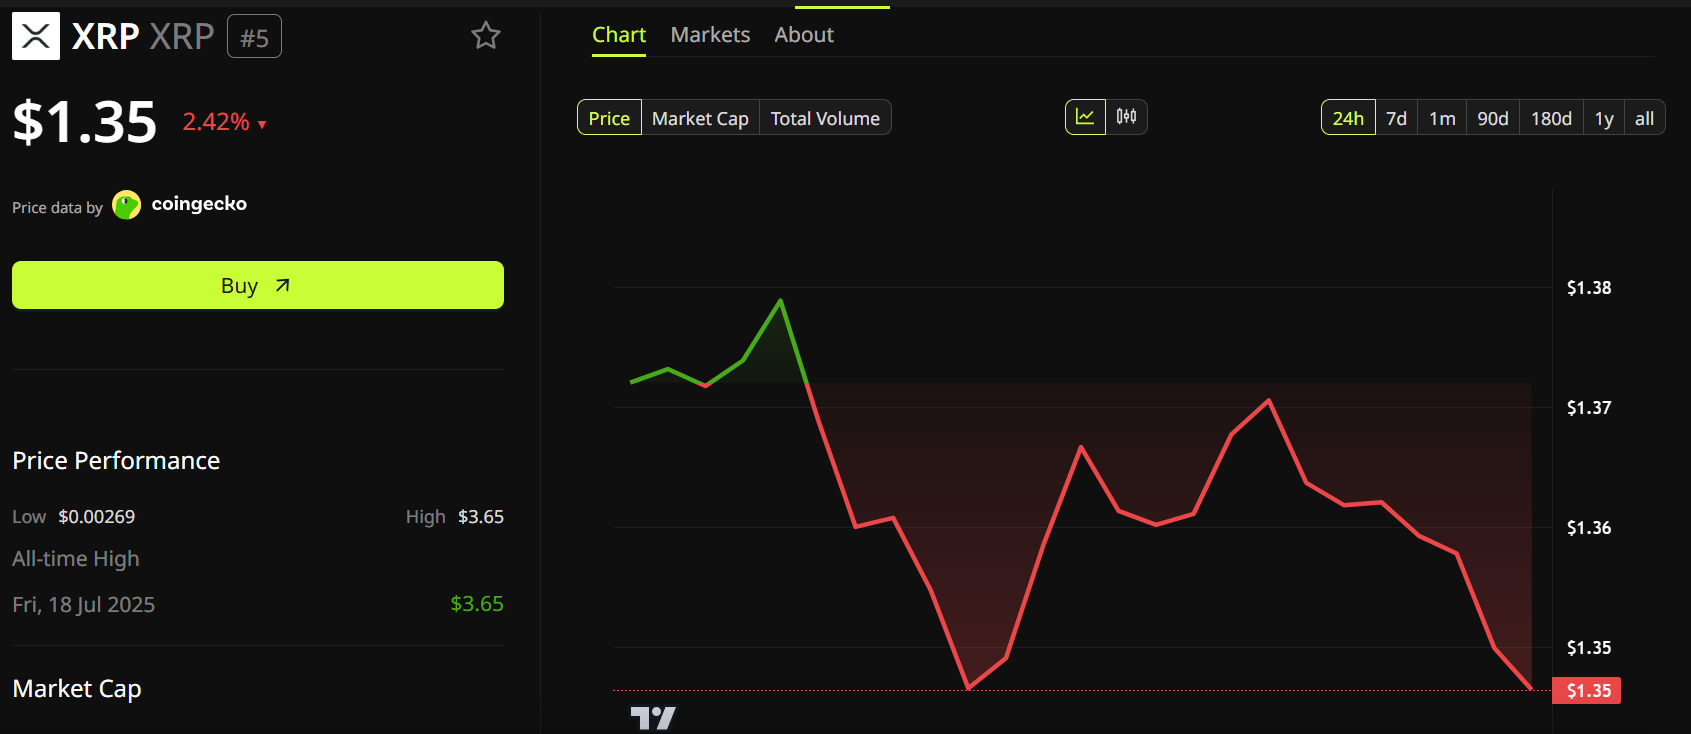This screenshot has width=1691, height=734.
Task: Select the Total Volume data view
Action: (x=825, y=118)
